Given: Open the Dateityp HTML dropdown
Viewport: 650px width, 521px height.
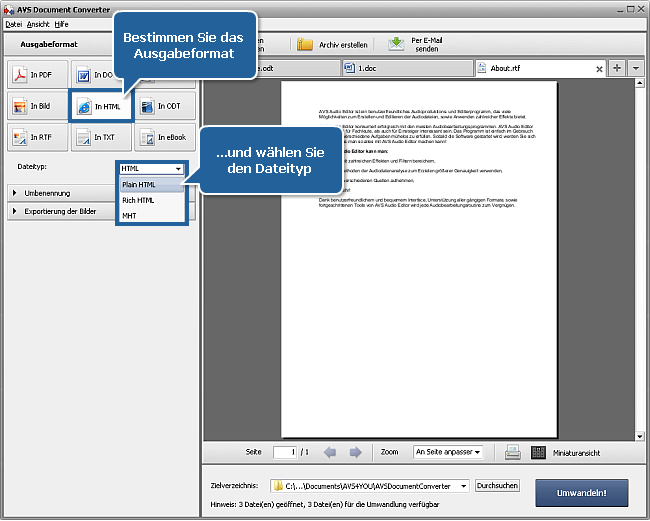Looking at the screenshot, I should pyautogui.click(x=151, y=169).
